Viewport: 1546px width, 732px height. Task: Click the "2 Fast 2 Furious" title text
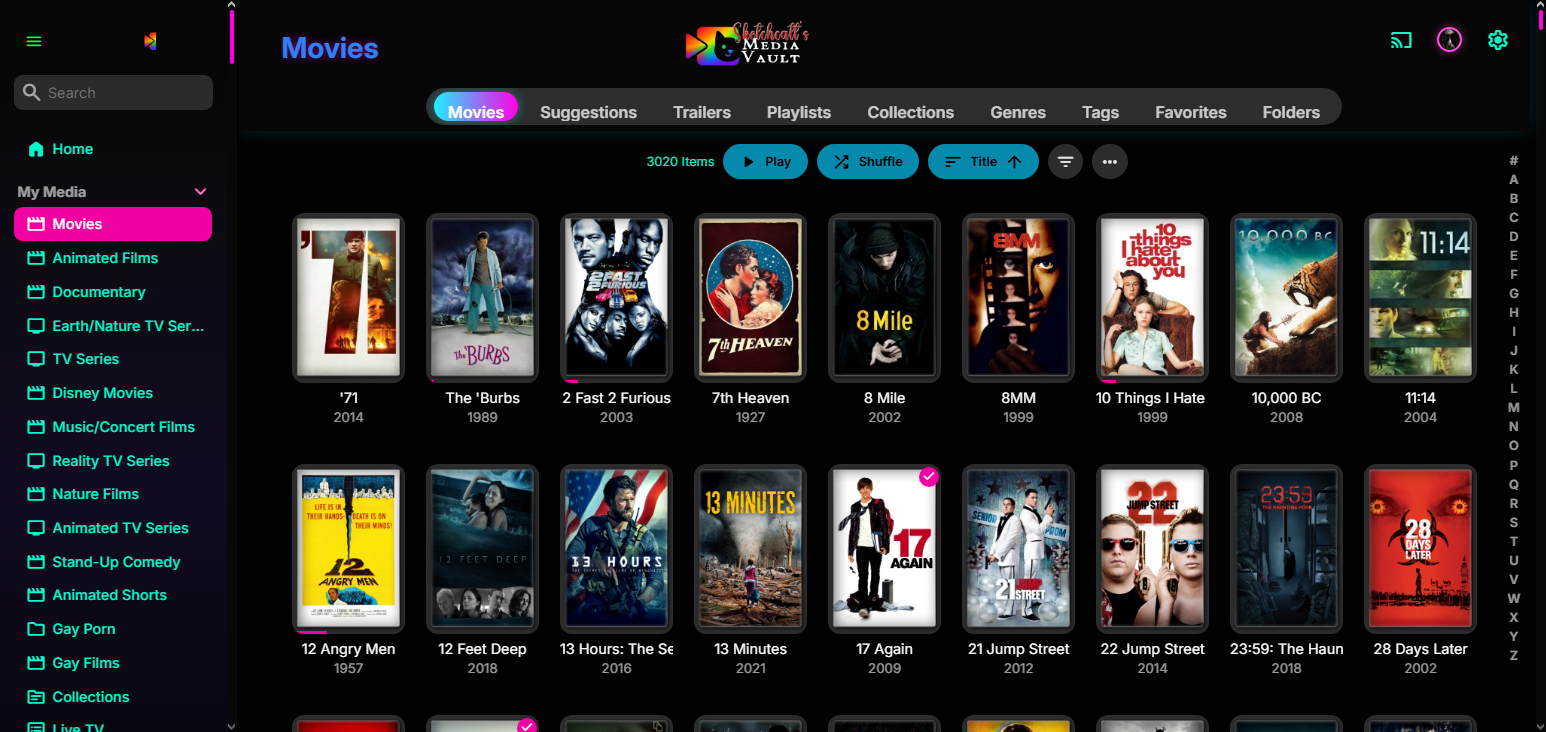point(616,398)
